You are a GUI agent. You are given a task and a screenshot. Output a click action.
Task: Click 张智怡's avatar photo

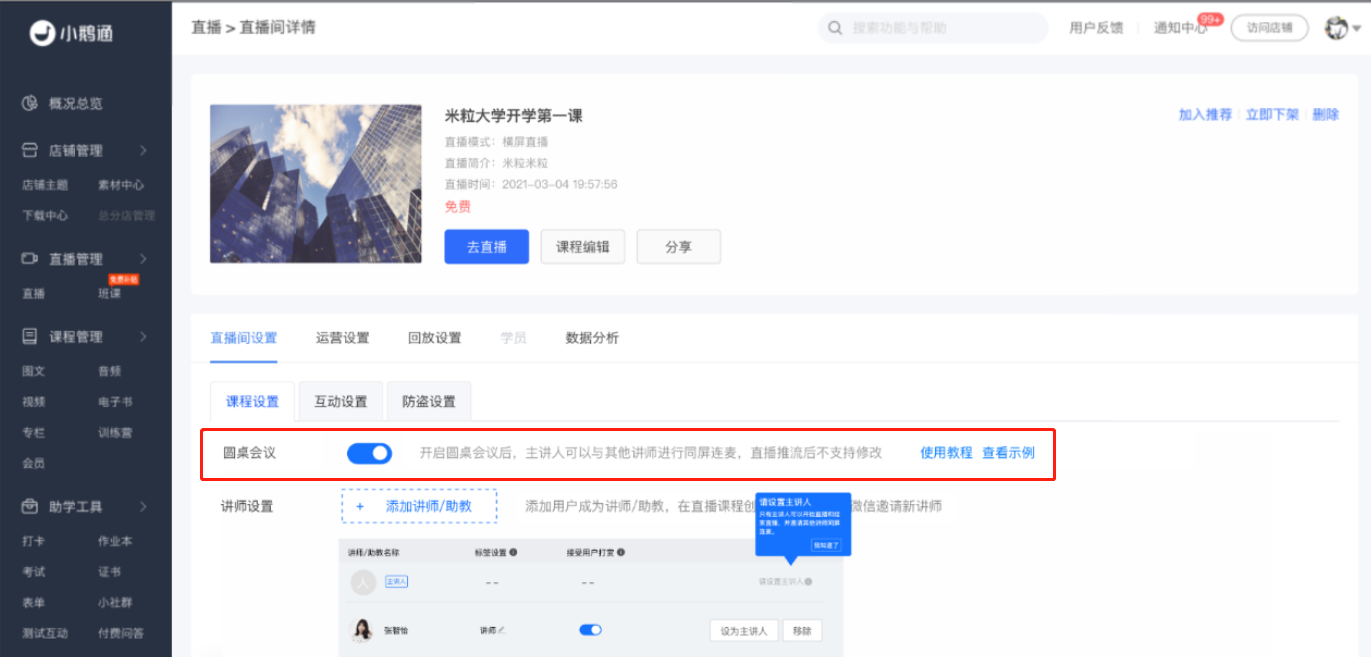click(x=362, y=630)
